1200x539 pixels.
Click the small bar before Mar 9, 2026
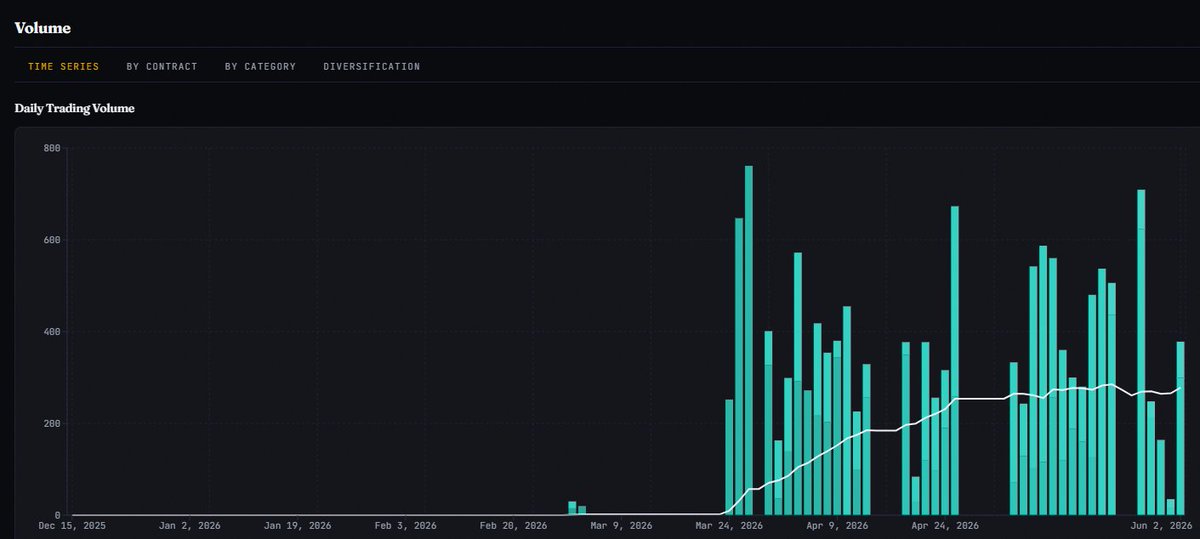pos(572,508)
